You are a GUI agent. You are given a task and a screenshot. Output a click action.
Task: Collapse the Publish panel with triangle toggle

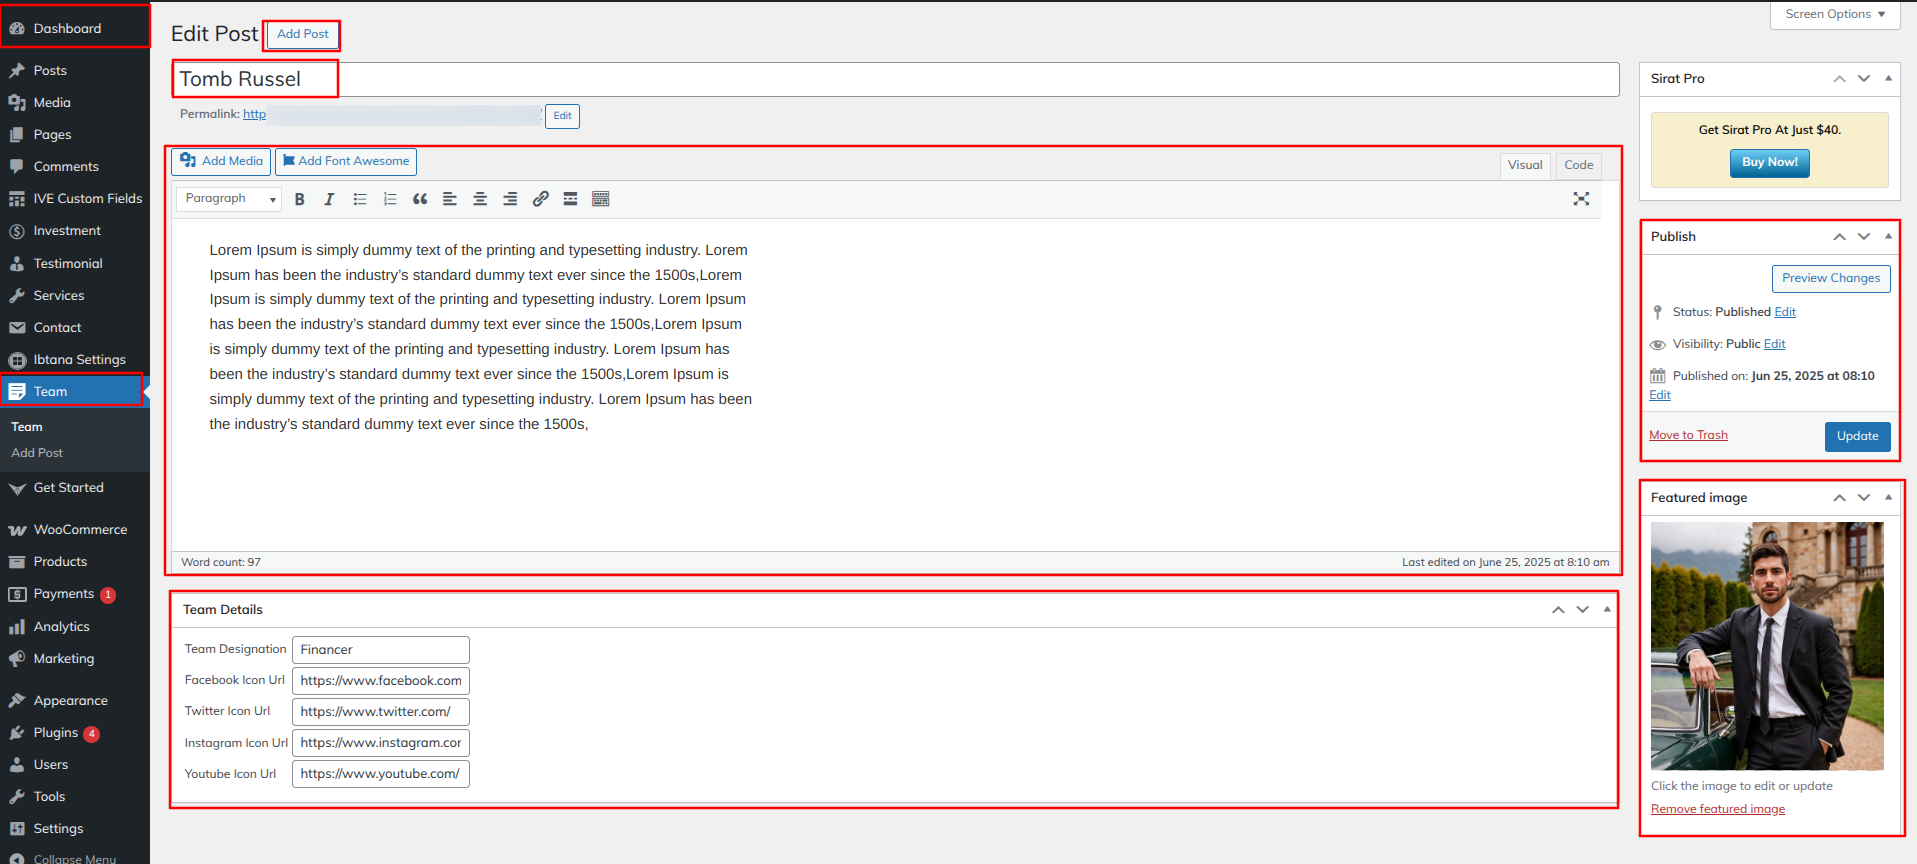point(1887,237)
